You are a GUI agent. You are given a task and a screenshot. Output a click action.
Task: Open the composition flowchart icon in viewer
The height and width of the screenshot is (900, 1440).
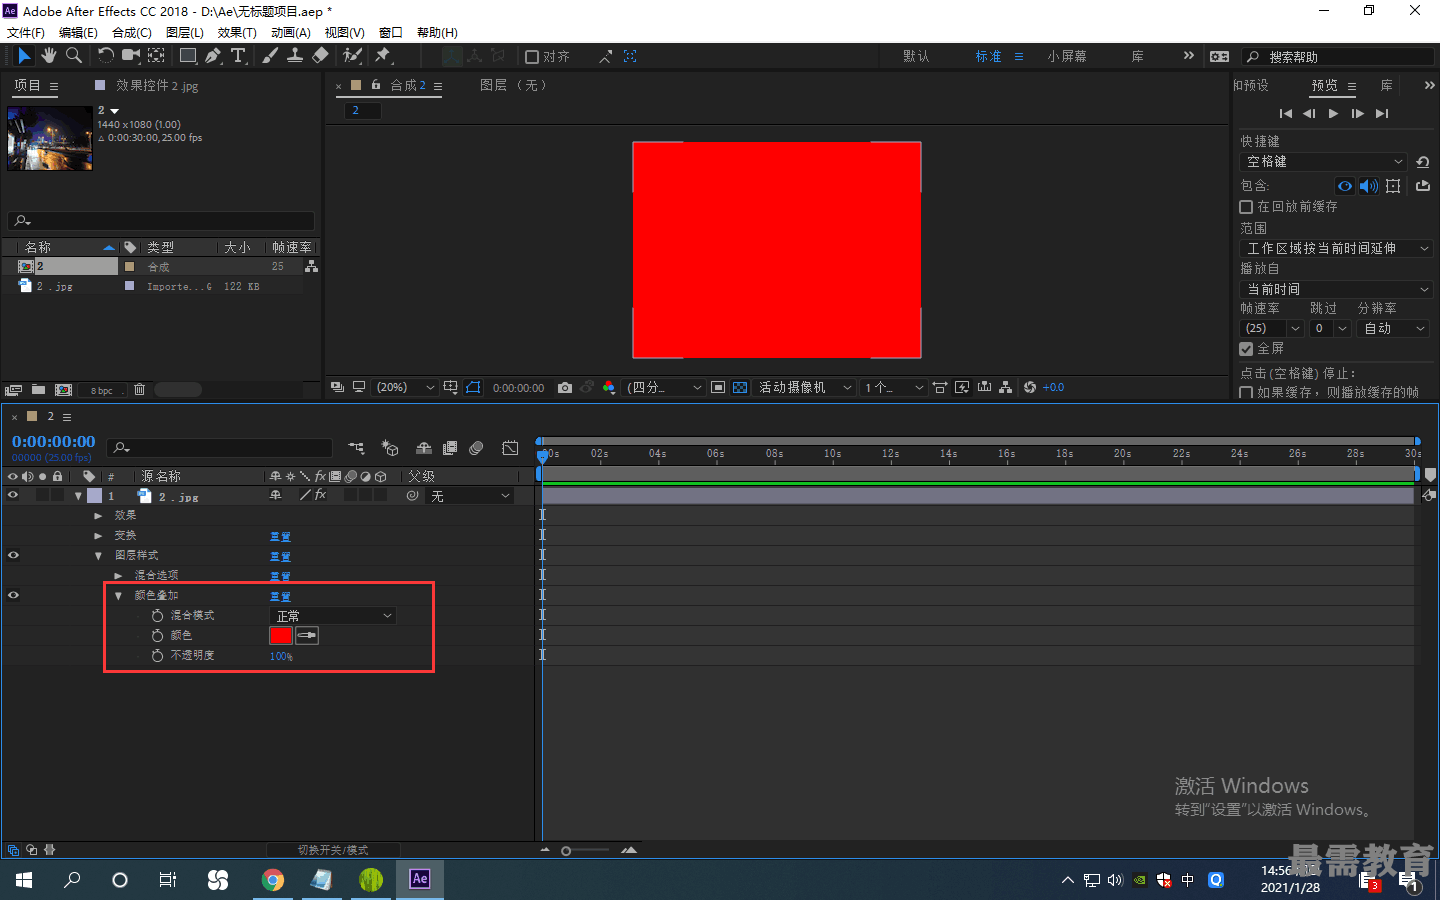click(1005, 388)
